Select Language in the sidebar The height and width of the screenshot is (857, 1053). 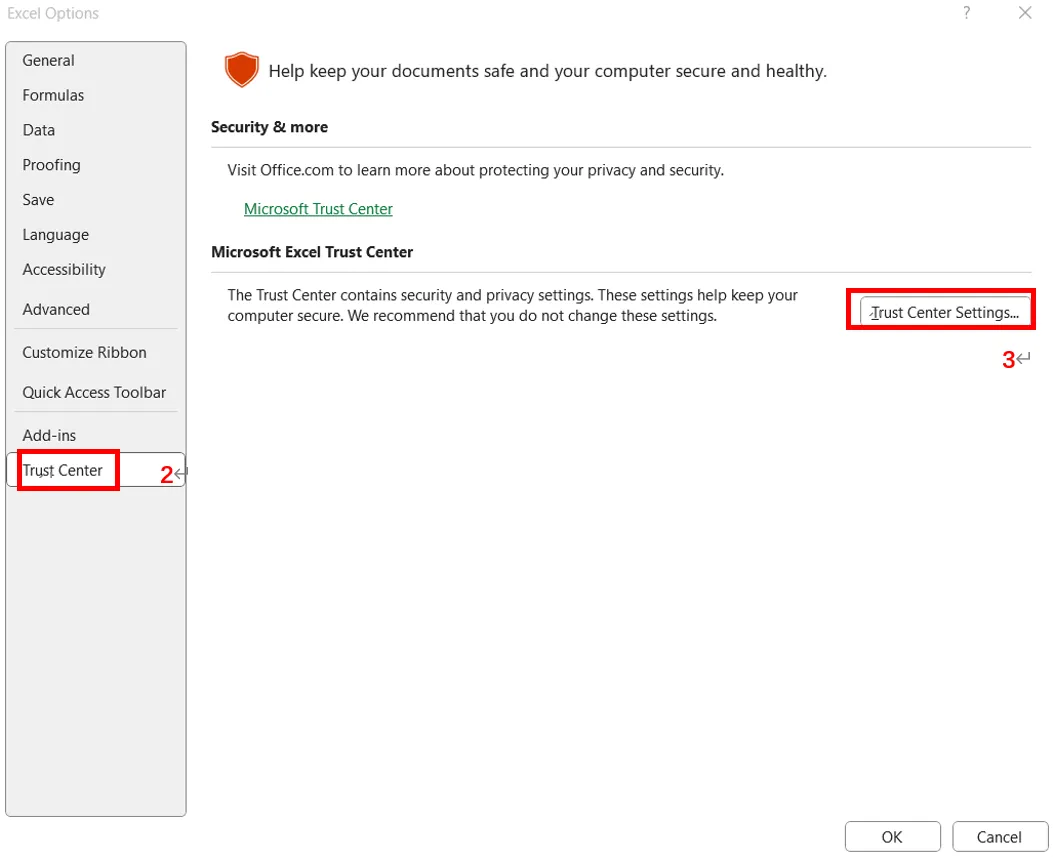56,235
